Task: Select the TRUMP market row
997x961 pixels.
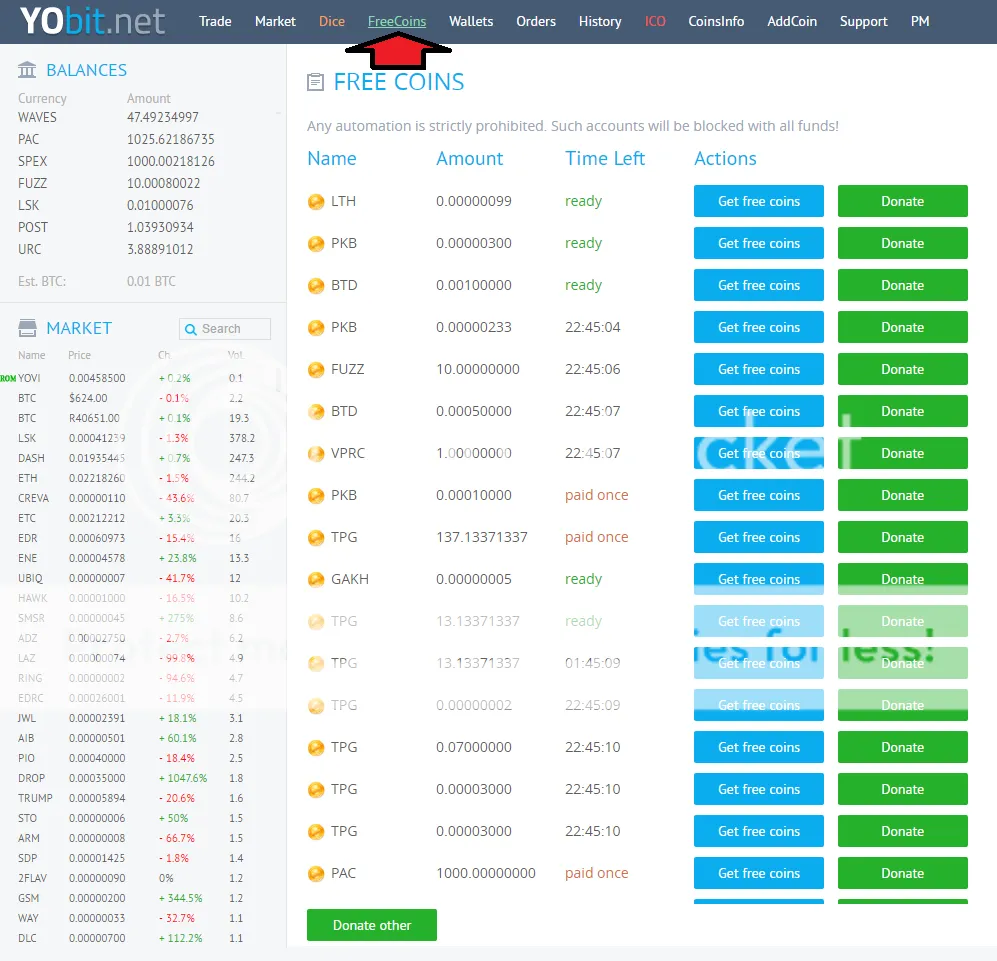Action: [x=136, y=798]
